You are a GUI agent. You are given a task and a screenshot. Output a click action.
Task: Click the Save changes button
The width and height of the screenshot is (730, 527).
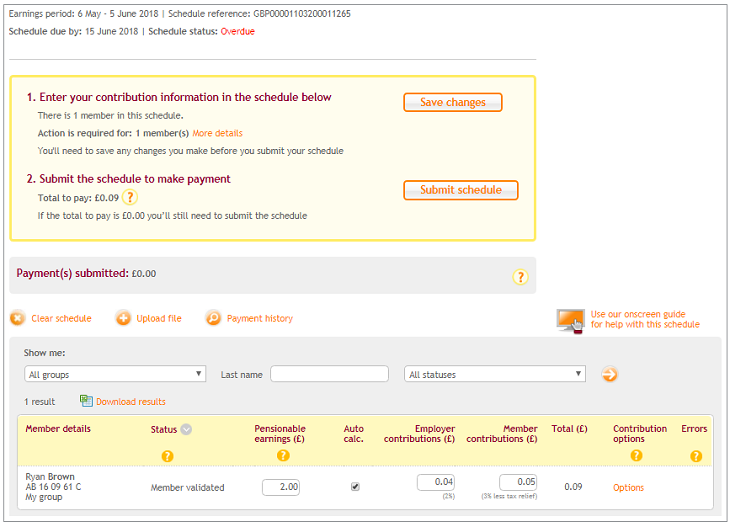453,102
